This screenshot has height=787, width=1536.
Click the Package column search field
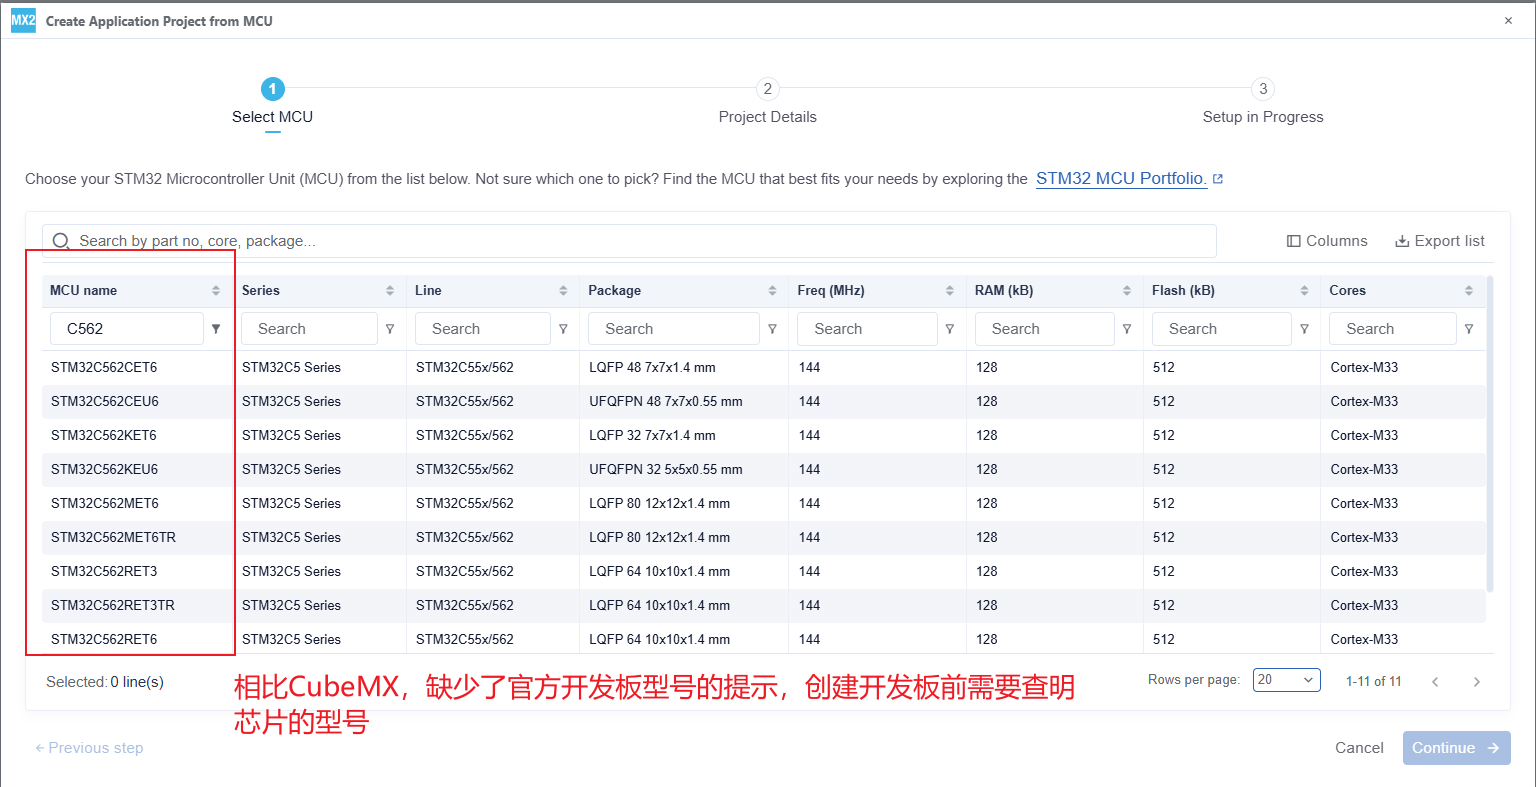674,329
